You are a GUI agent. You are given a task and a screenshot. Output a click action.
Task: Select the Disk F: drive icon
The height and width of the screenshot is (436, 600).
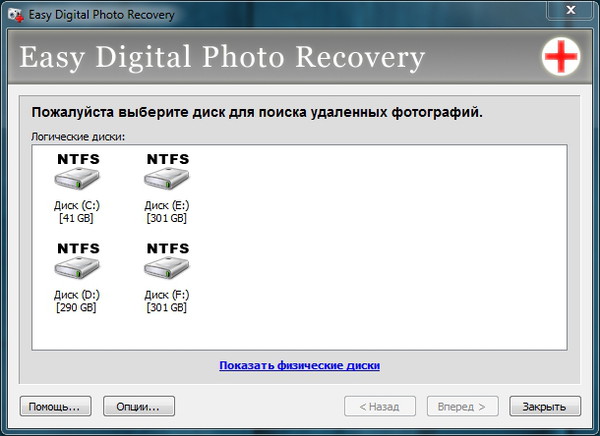(166, 270)
